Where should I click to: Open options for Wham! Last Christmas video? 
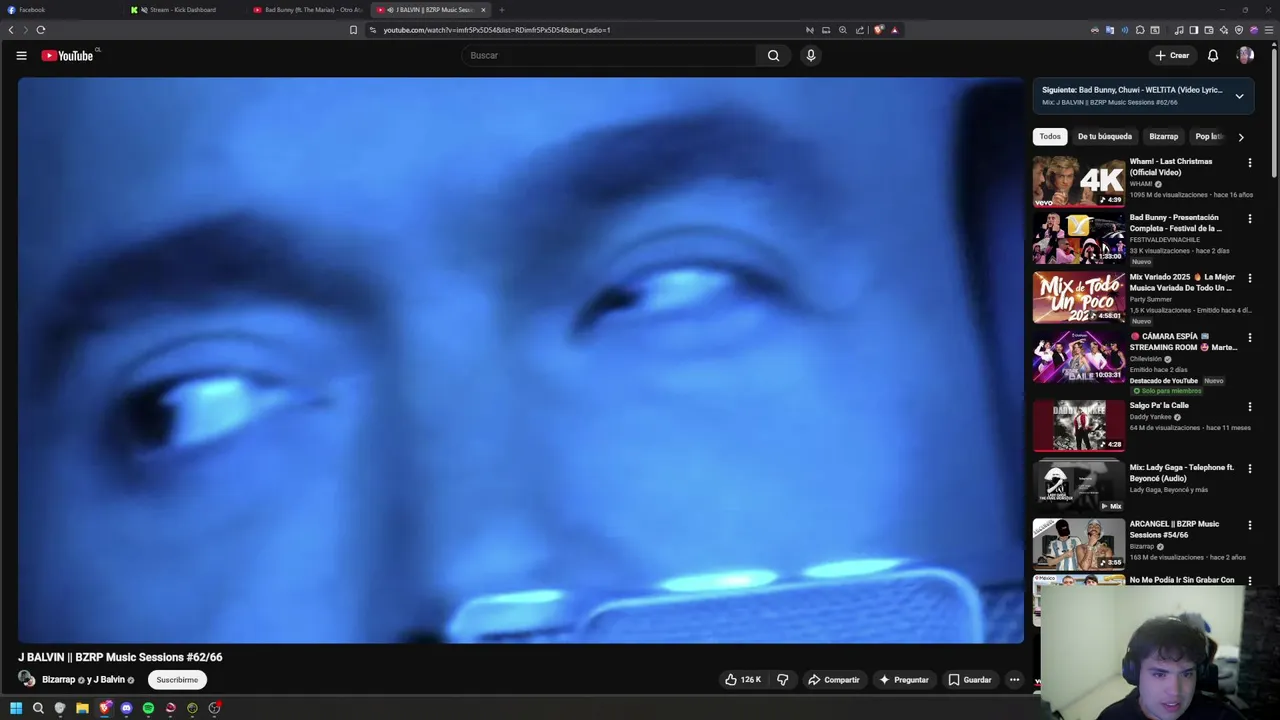click(x=1249, y=162)
